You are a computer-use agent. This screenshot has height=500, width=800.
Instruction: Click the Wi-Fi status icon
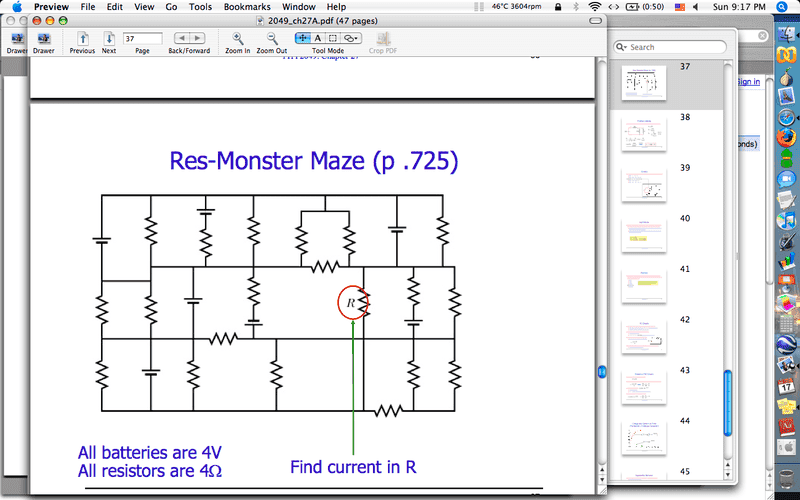point(594,7)
